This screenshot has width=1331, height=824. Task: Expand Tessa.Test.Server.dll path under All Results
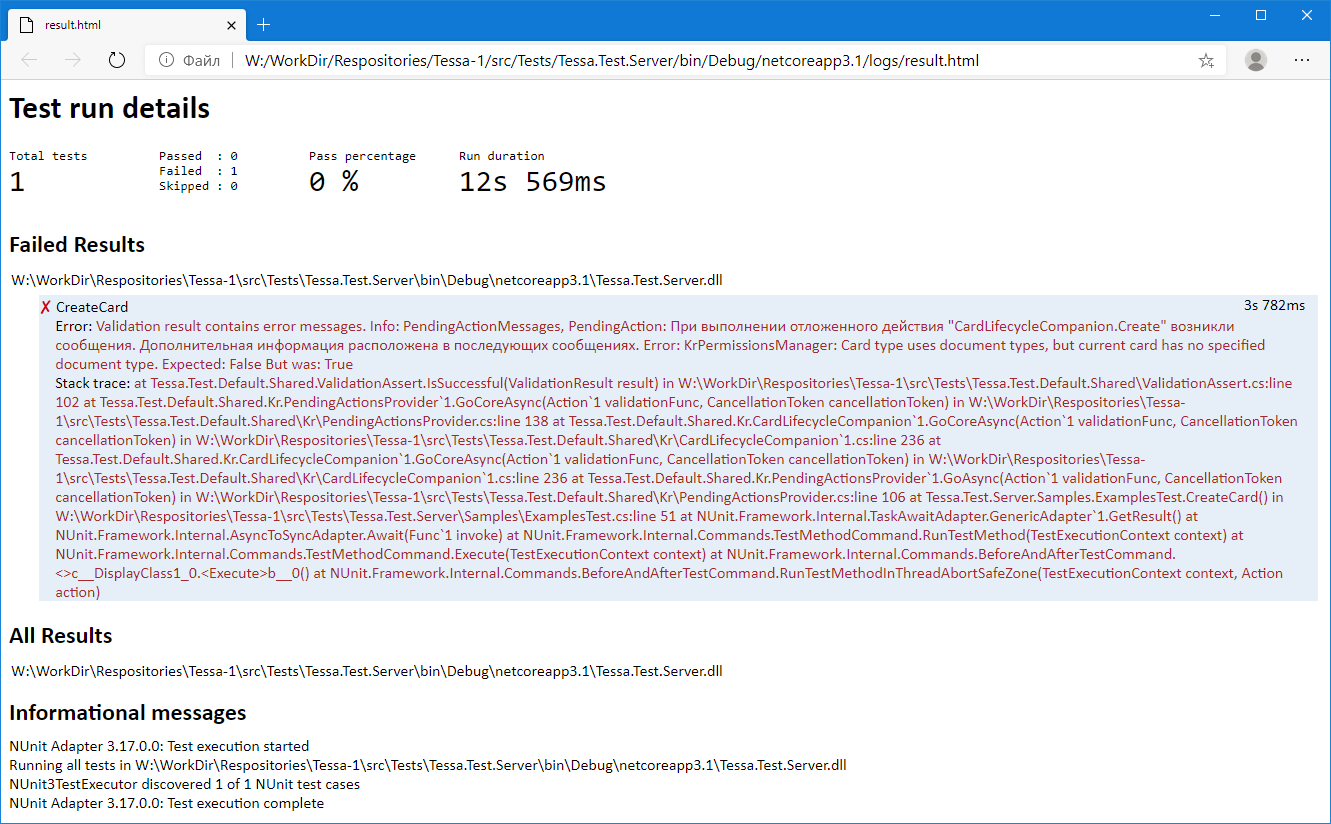click(x=366, y=671)
